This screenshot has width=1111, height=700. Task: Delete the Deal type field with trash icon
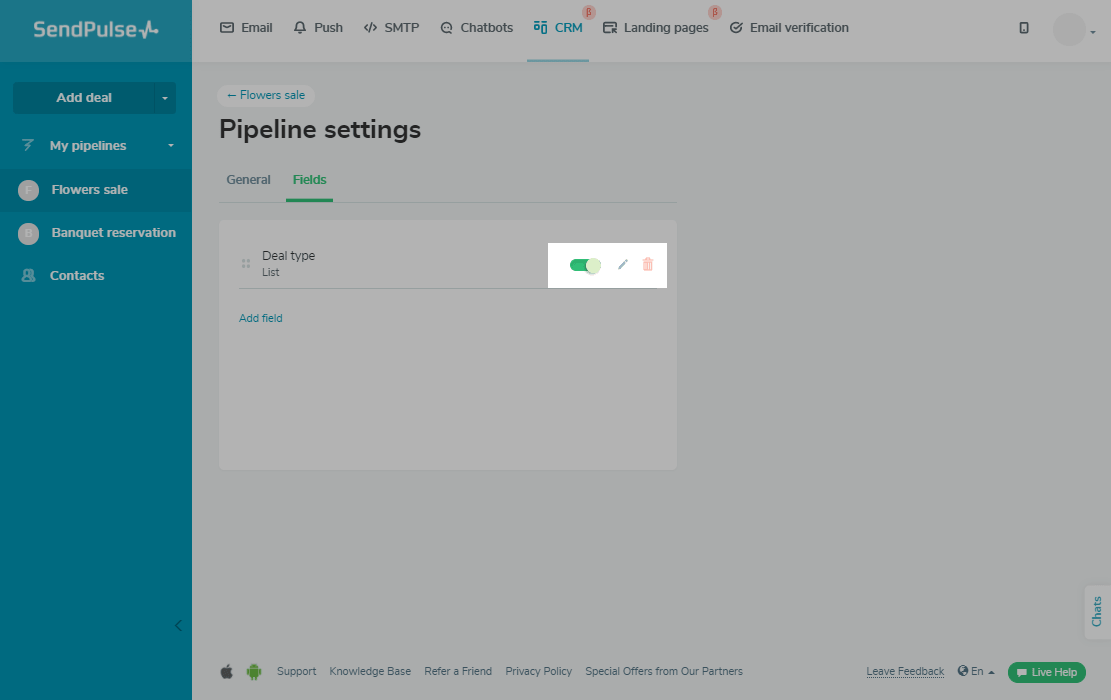pyautogui.click(x=648, y=265)
